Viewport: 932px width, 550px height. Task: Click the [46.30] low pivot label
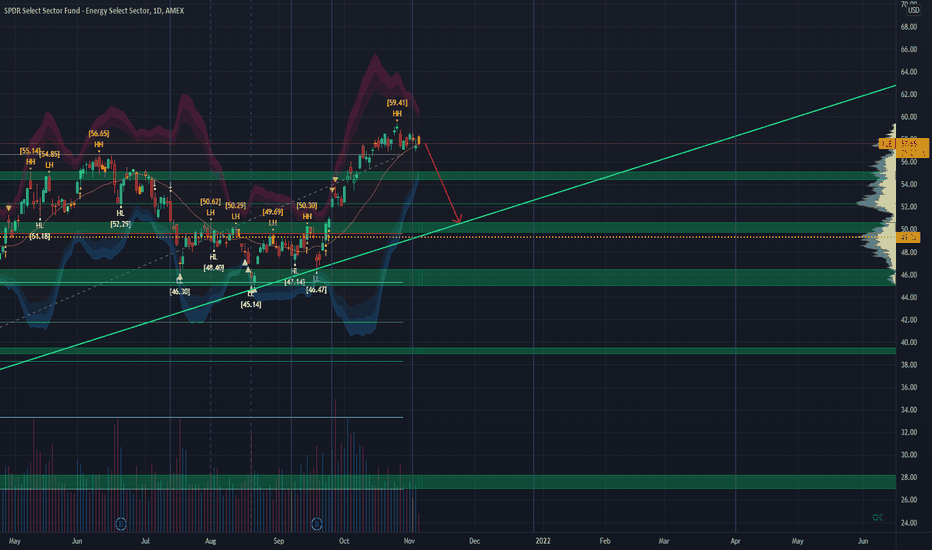point(180,291)
